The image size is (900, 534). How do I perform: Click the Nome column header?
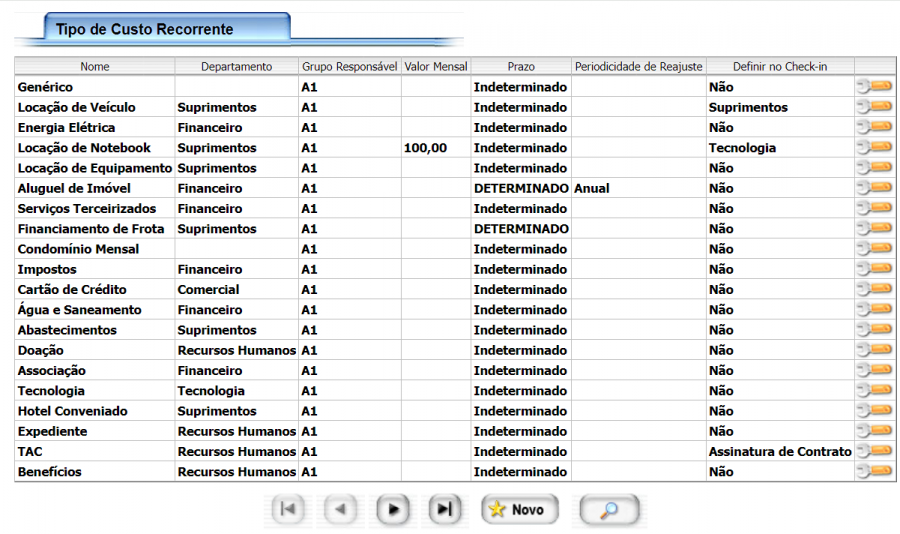[x=95, y=67]
